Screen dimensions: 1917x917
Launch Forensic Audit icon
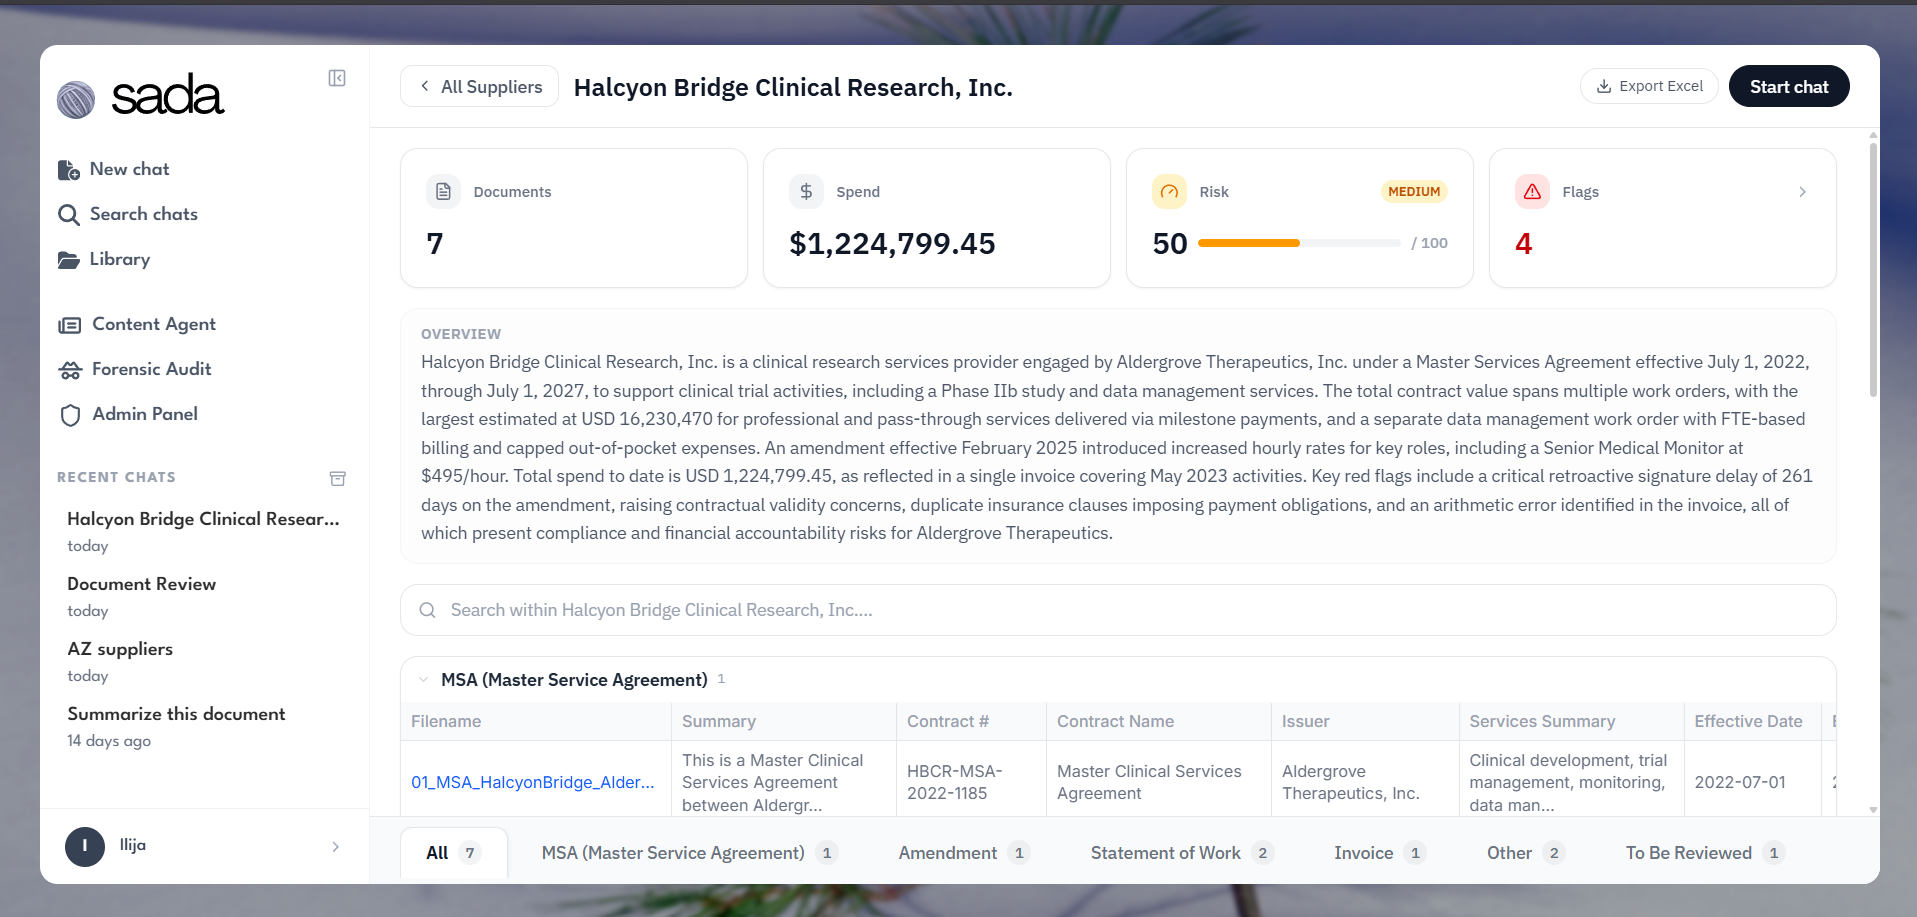(70, 370)
